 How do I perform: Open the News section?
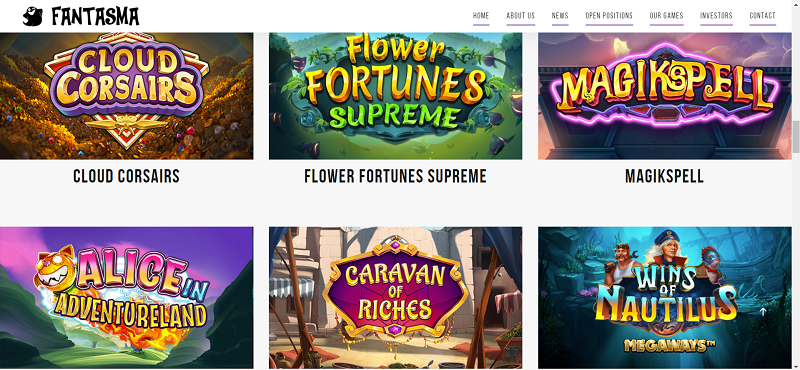[560, 16]
